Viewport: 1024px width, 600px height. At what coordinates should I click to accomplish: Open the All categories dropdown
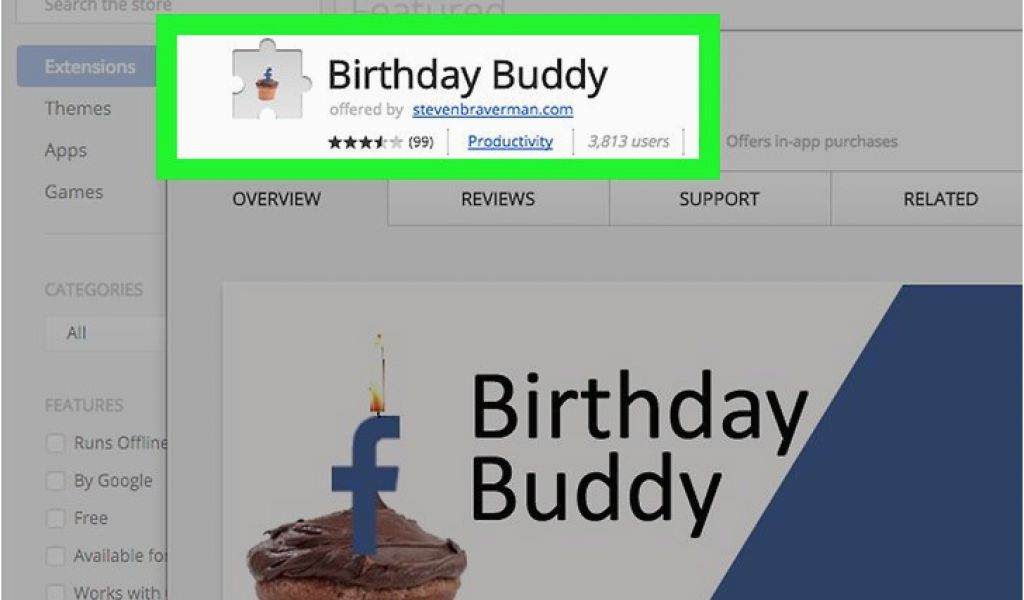(x=106, y=334)
